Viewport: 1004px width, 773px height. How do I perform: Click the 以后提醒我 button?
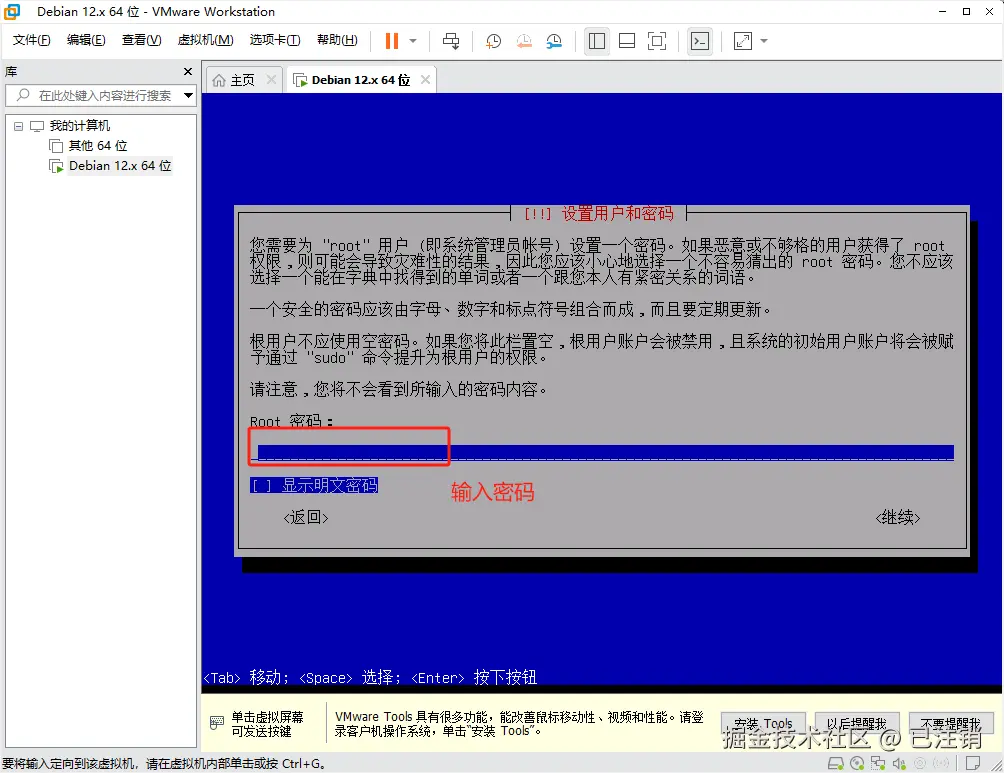[x=855, y=722]
